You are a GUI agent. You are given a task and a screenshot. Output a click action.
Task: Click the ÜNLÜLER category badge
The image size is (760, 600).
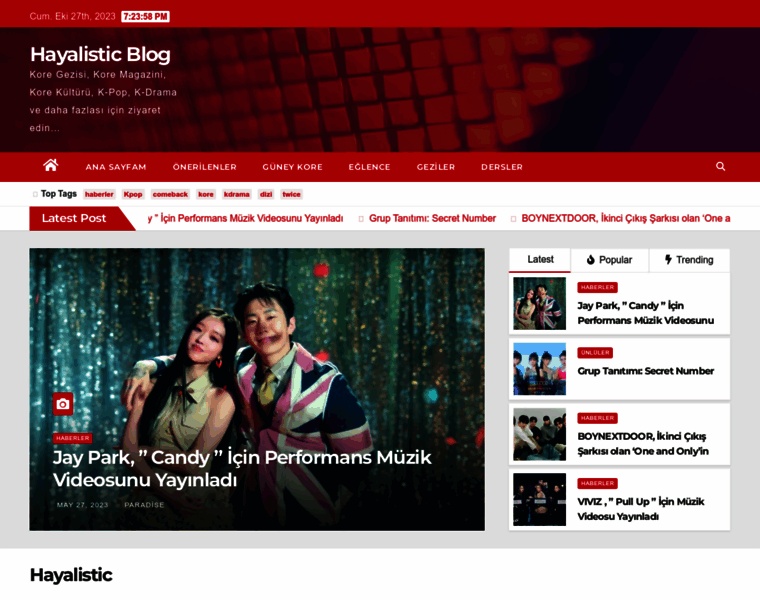[595, 353]
